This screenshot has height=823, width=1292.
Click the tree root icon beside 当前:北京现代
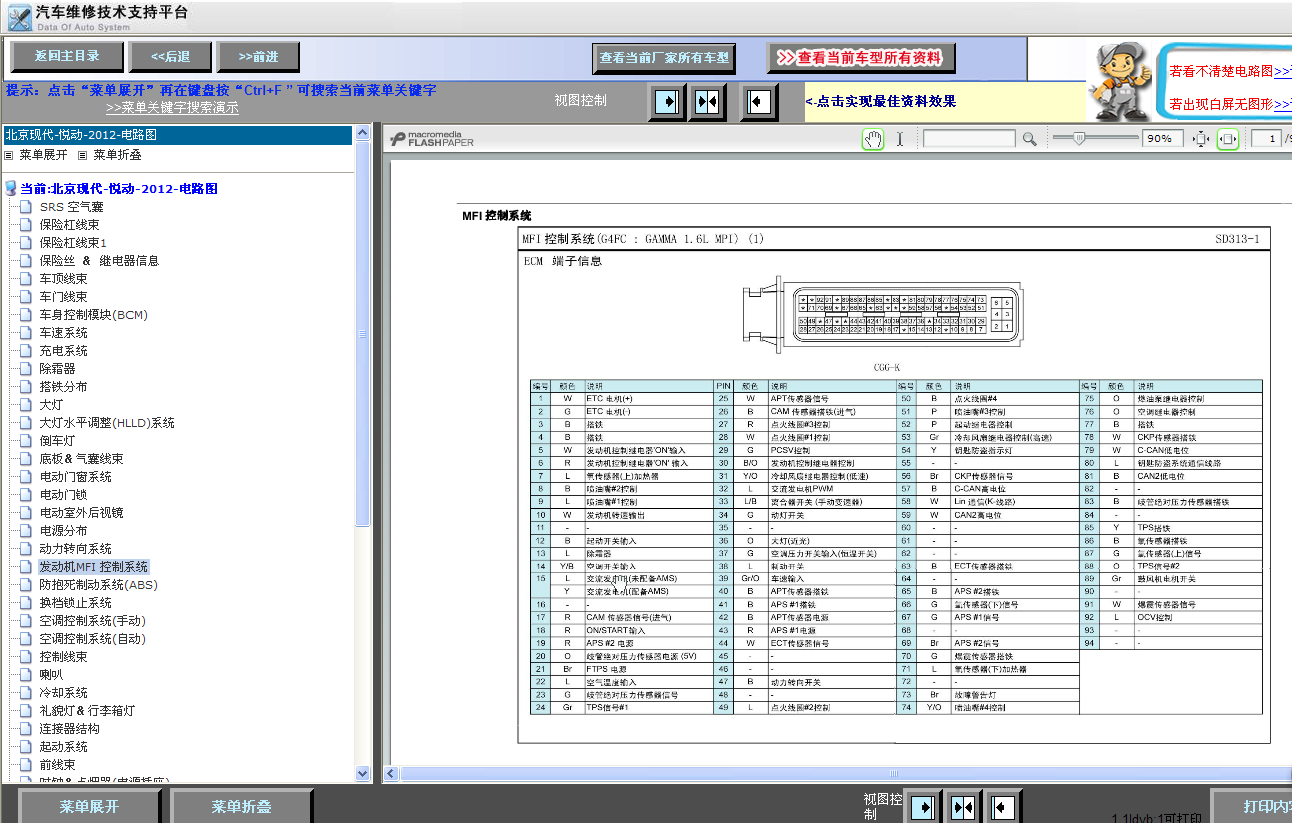tap(11, 188)
